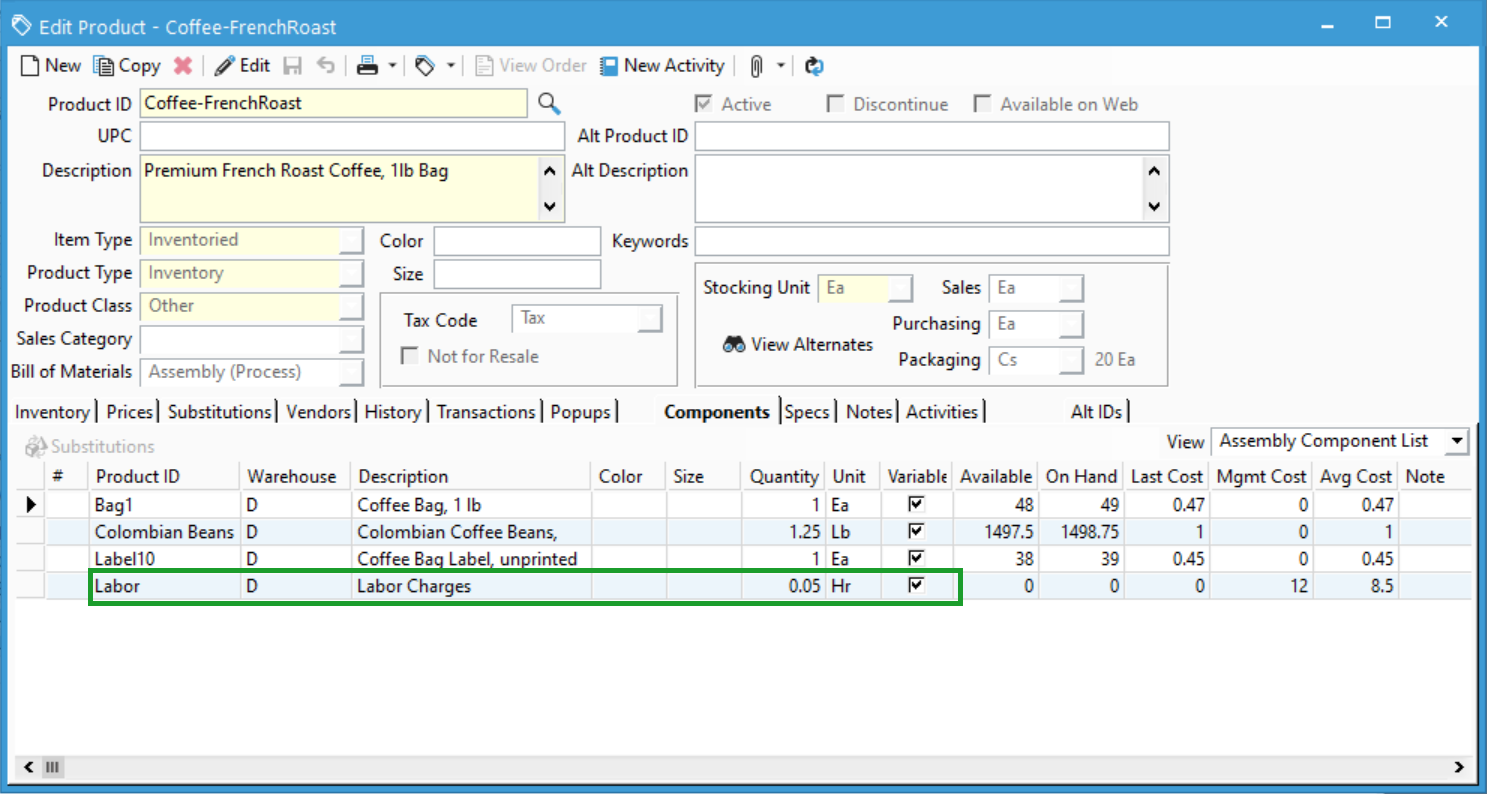Click Description scroll down arrow
This screenshot has height=794, width=1487.
pos(549,207)
